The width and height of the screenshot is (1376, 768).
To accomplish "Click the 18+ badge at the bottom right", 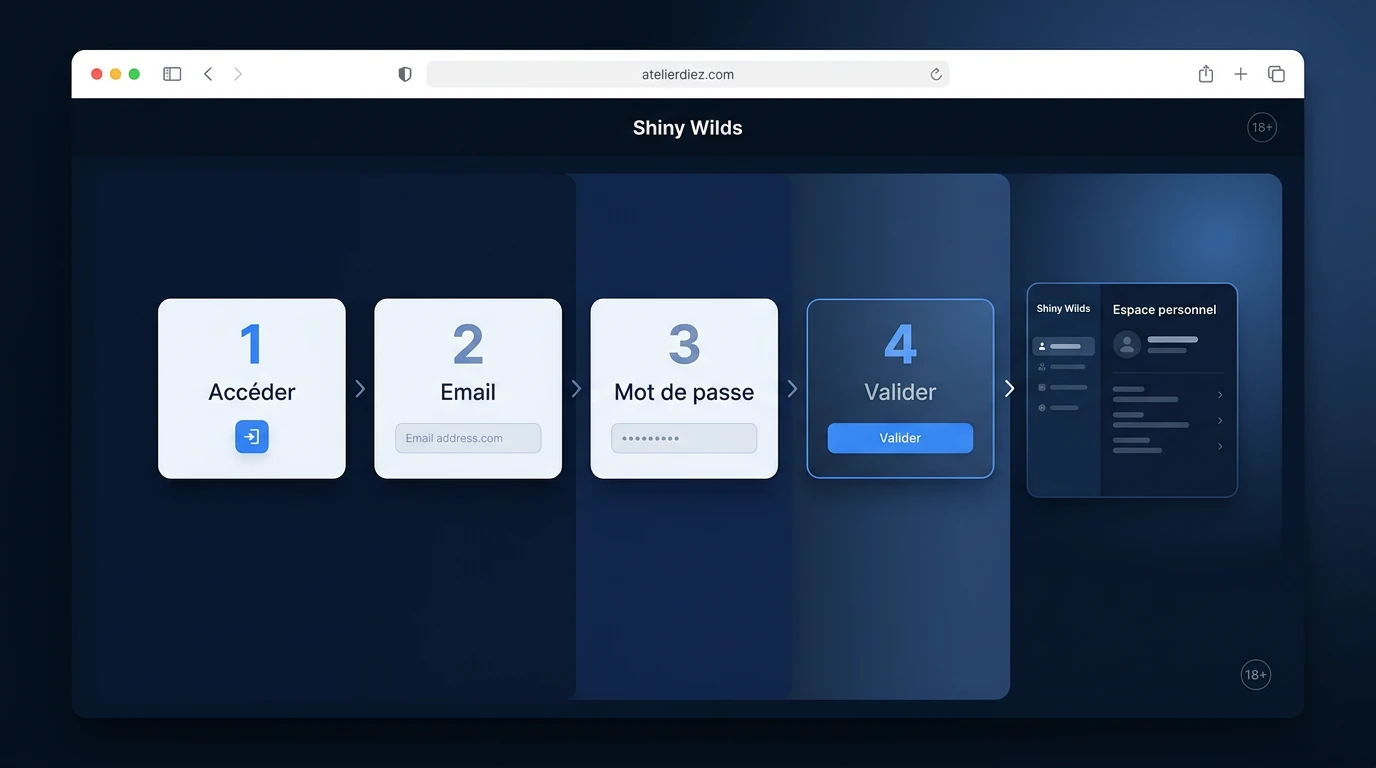I will 1256,675.
